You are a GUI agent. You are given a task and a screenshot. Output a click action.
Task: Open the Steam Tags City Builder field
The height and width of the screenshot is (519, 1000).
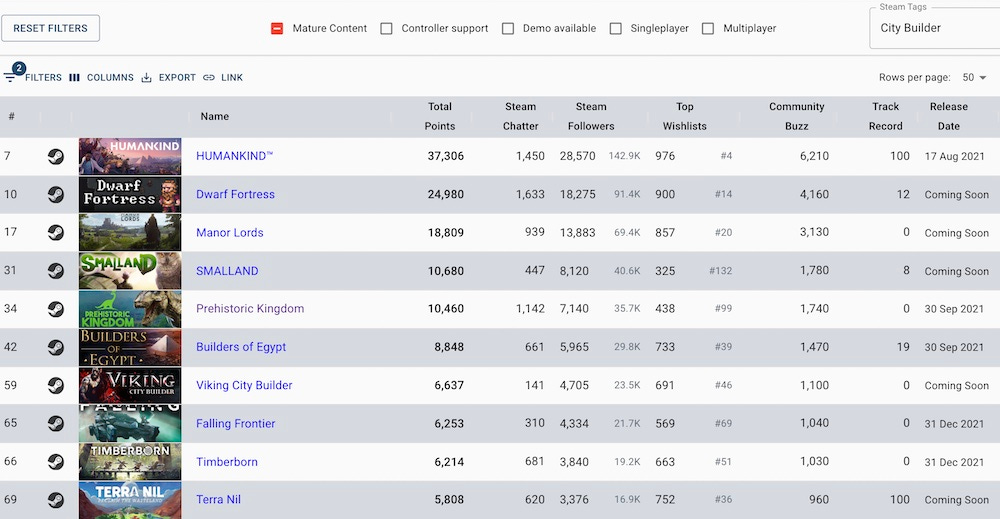click(x=935, y=28)
